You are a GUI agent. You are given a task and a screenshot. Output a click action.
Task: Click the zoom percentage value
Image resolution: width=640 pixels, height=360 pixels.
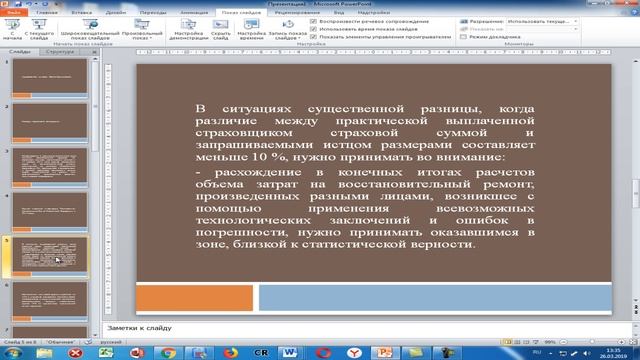click(x=550, y=342)
